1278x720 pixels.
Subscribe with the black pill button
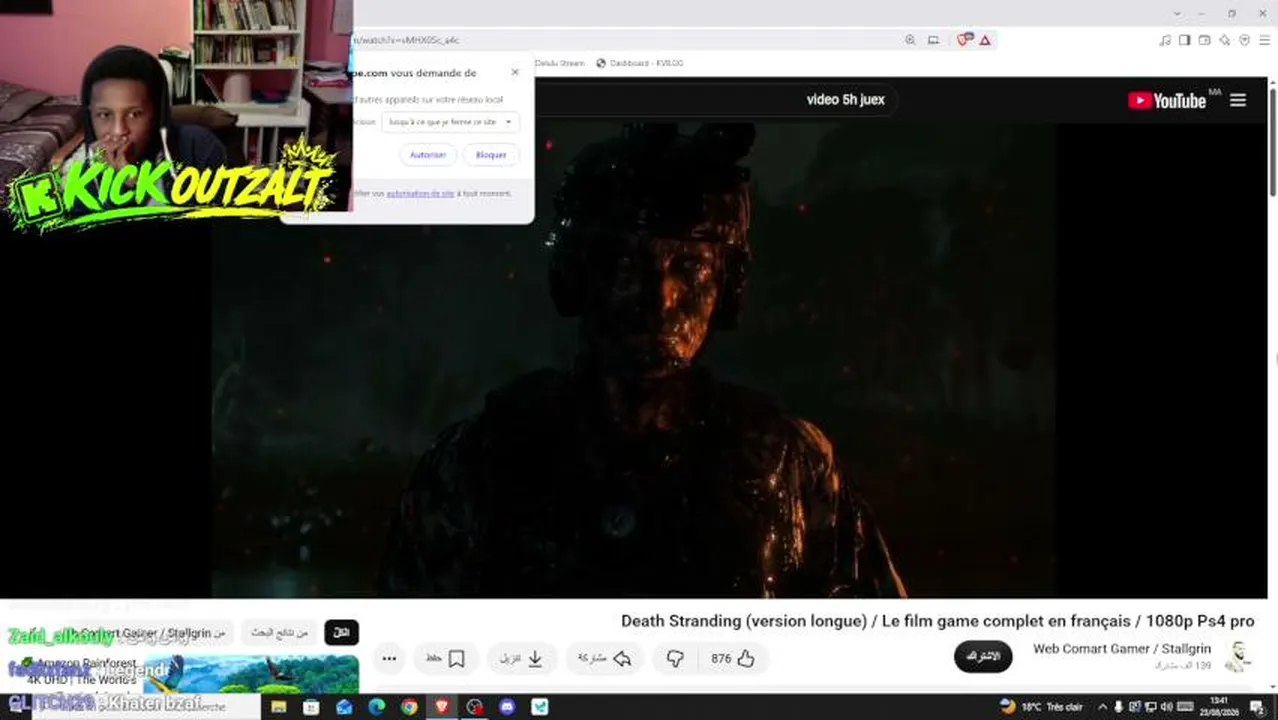(983, 656)
